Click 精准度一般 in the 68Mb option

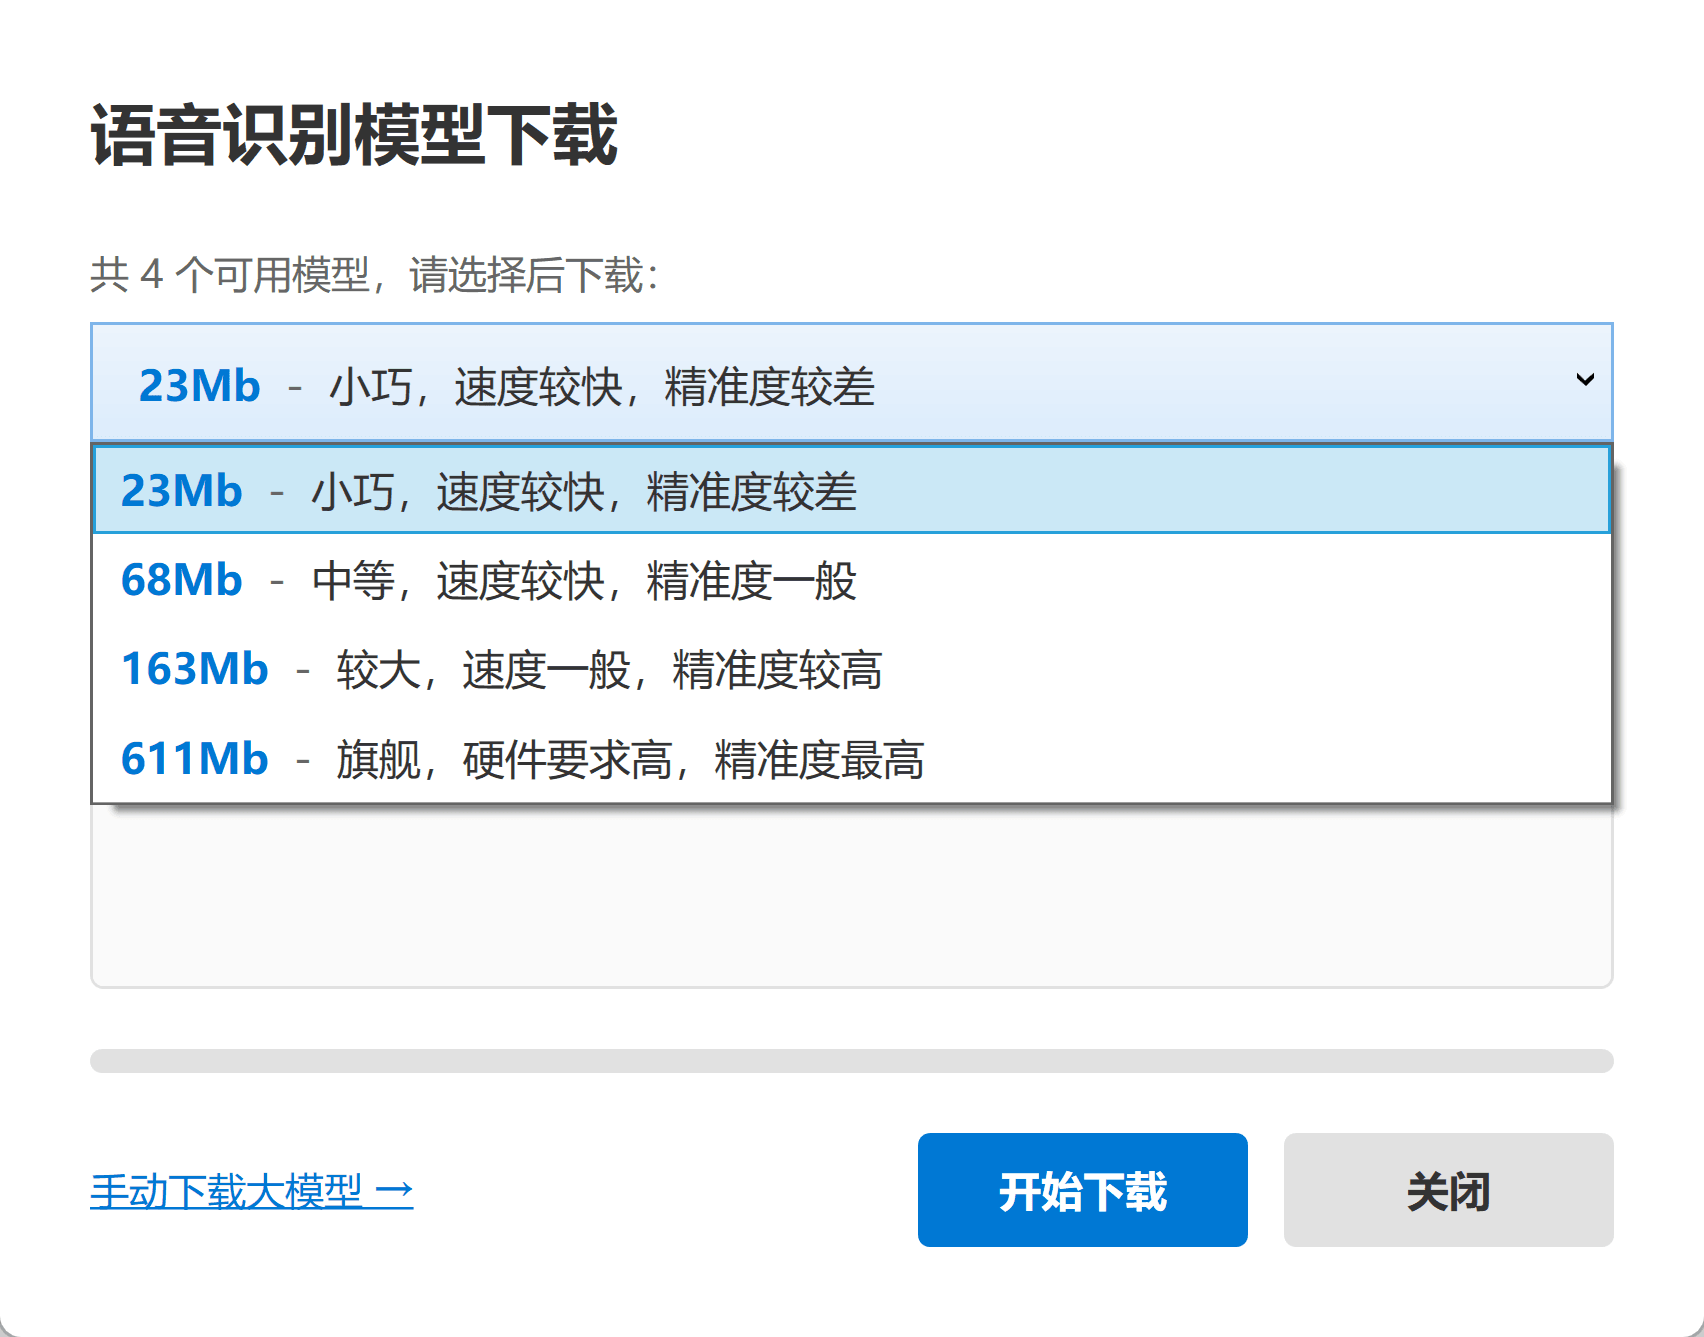point(751,581)
